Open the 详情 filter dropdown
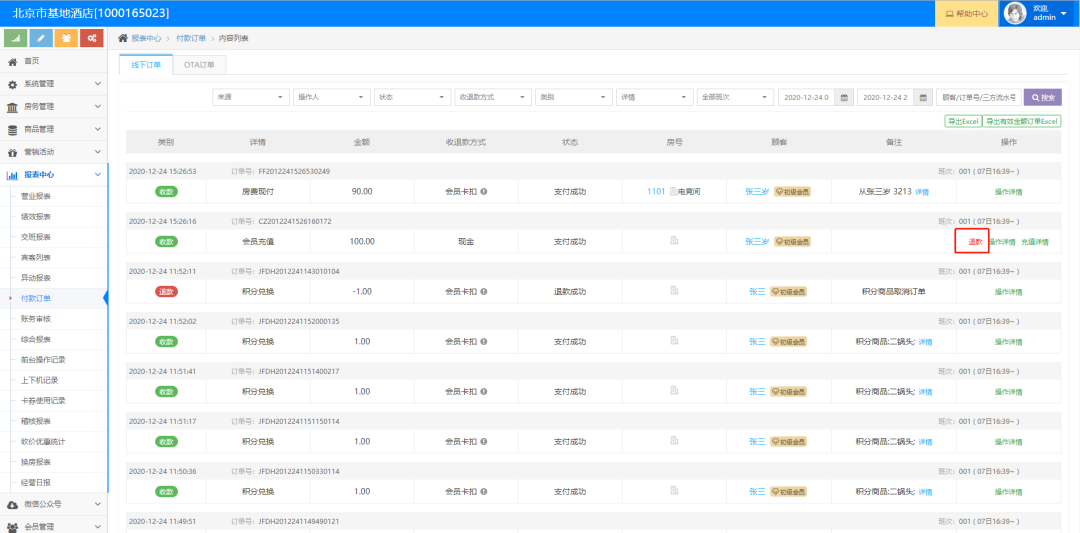Viewport: 1080px width, 533px height. [x=654, y=97]
